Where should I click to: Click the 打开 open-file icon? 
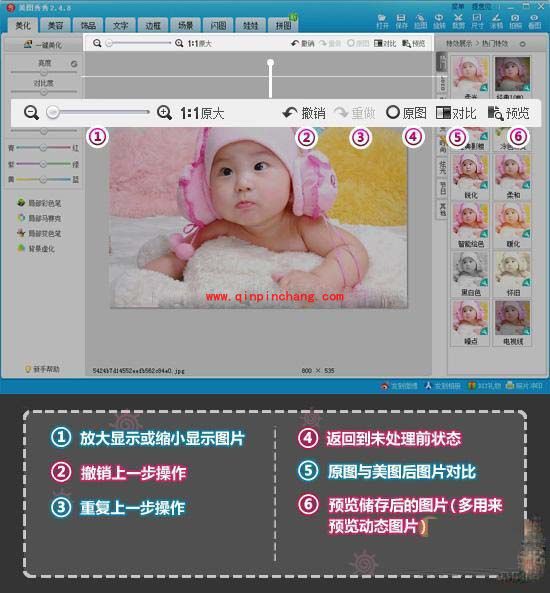(382, 22)
